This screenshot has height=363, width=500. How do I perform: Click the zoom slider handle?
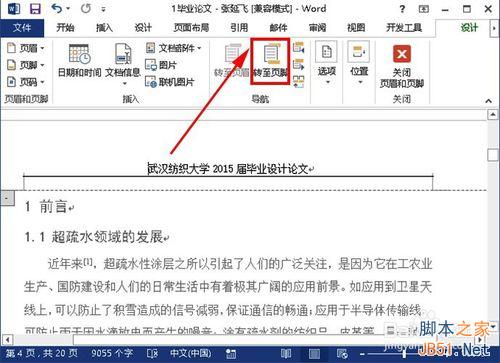[x=405, y=354]
